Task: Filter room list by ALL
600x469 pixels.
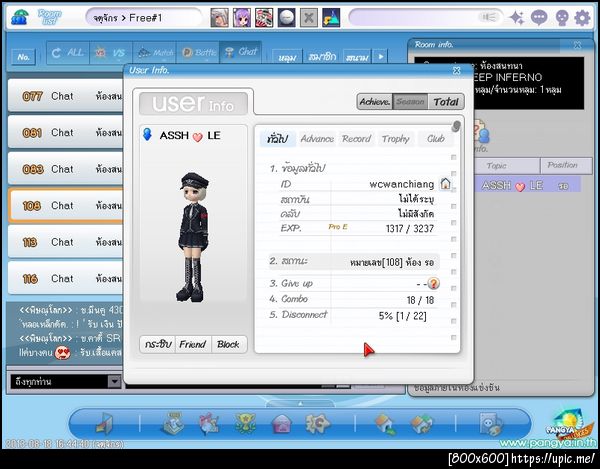Action: click(68, 52)
